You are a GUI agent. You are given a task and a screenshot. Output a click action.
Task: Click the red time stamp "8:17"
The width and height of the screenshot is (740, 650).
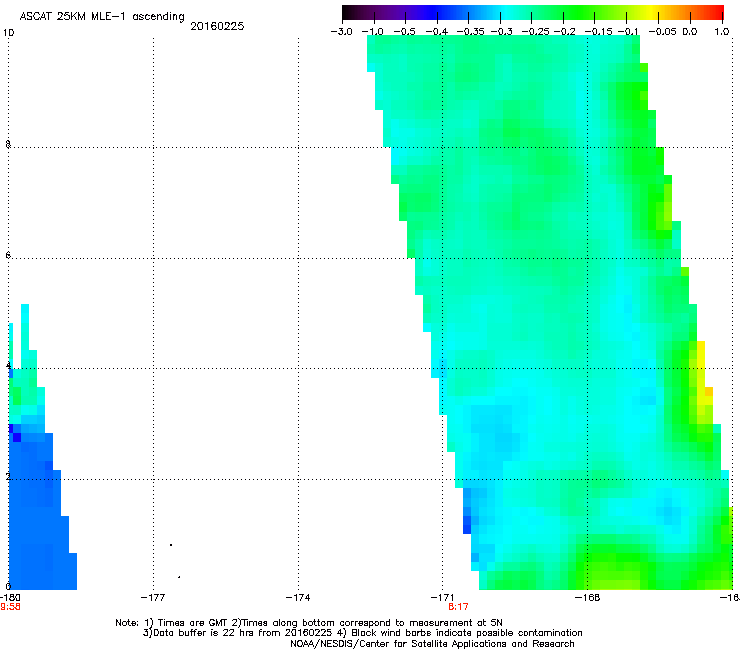(x=458, y=607)
